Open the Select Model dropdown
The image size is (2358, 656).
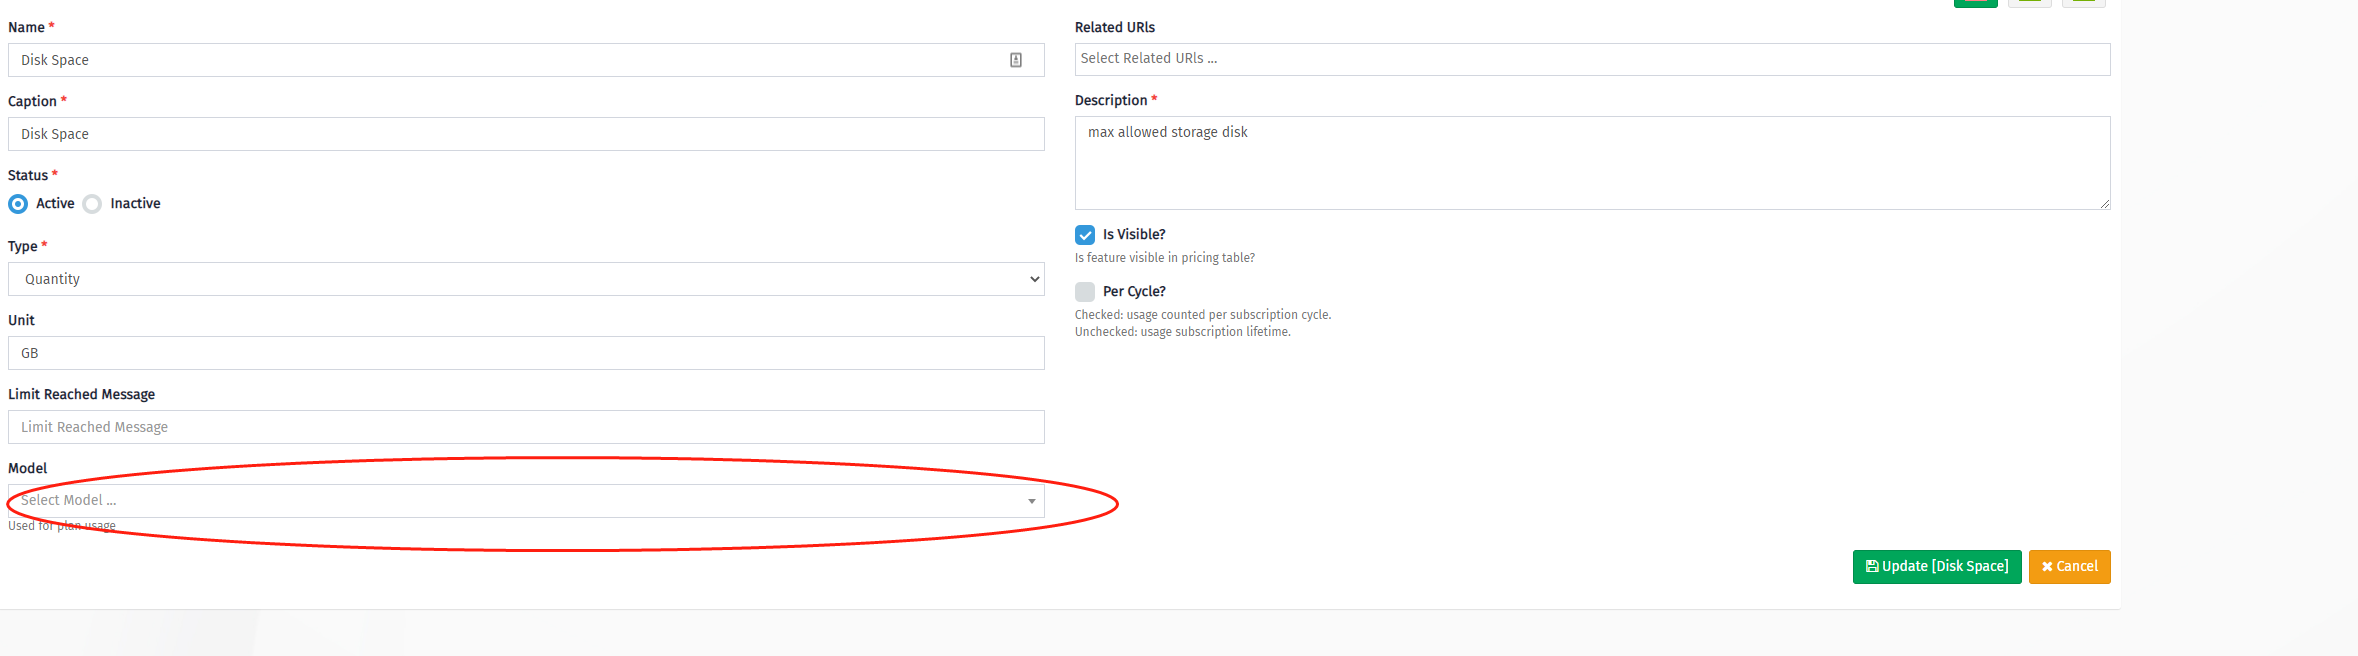526,501
